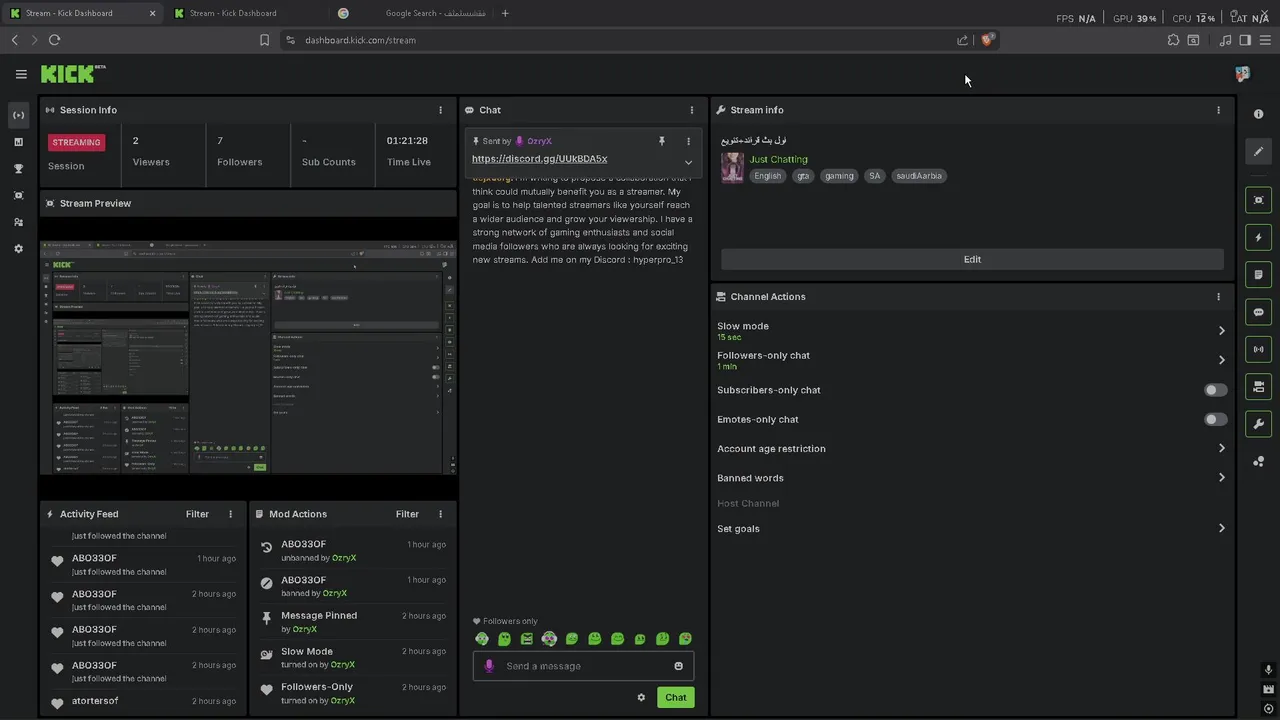Open pinned message three-dot menu

click(688, 141)
